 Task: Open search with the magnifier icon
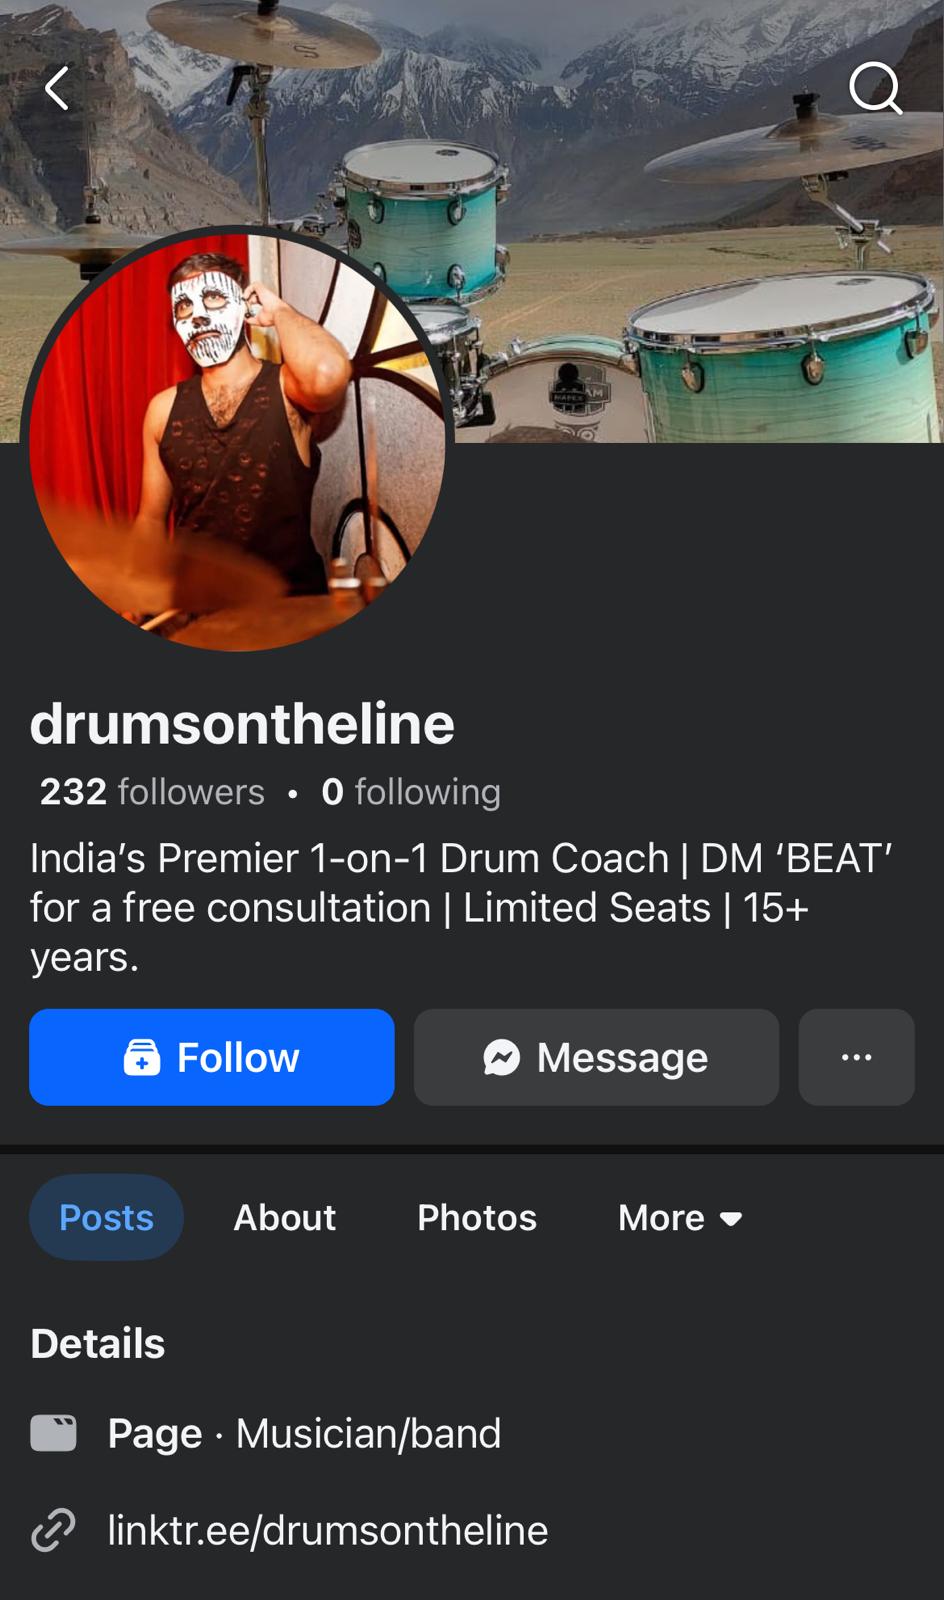click(876, 88)
